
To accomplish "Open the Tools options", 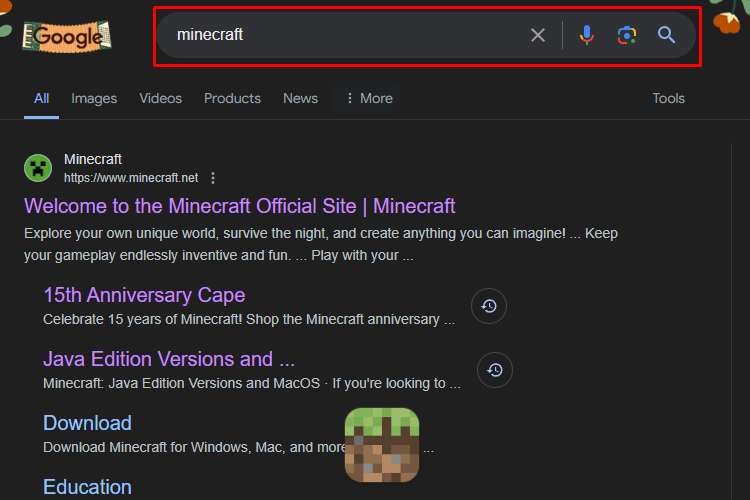I will (x=669, y=99).
